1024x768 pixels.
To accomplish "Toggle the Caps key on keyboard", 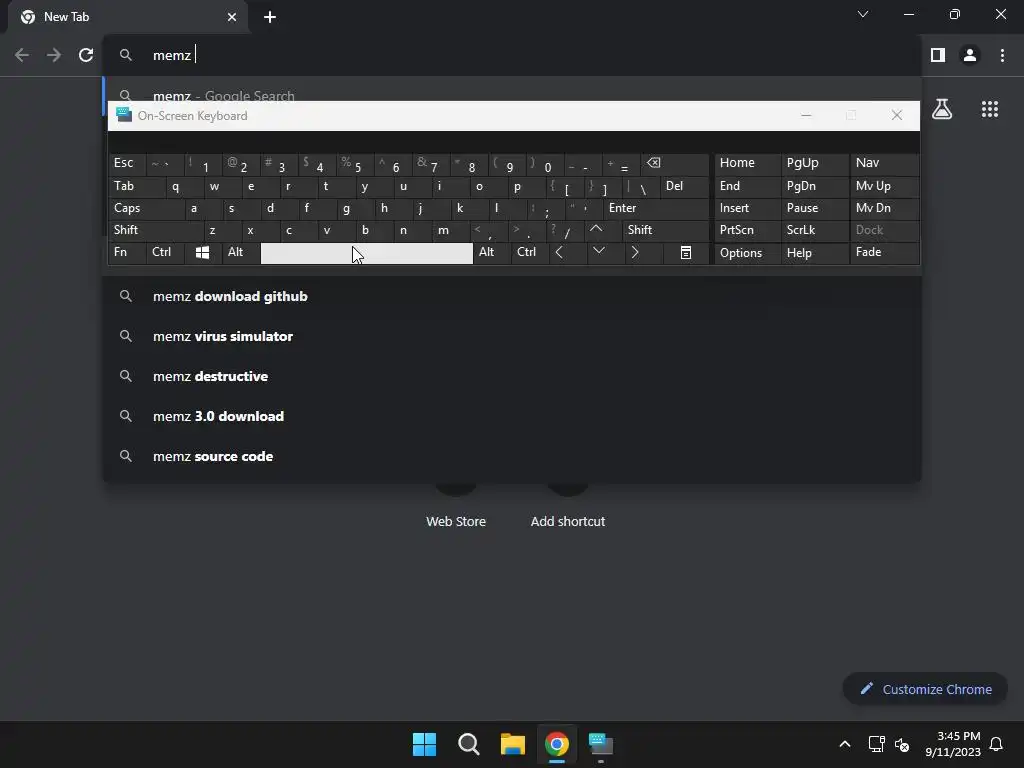I will click(147, 208).
